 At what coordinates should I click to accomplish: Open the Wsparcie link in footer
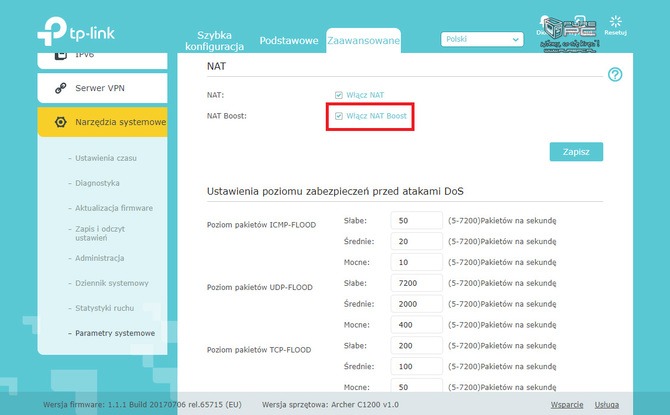[566, 405]
